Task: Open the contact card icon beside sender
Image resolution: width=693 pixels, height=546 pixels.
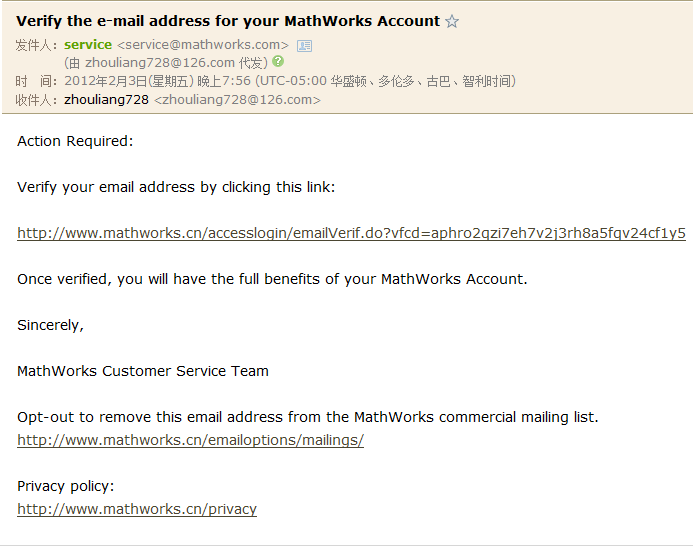Action: (305, 45)
